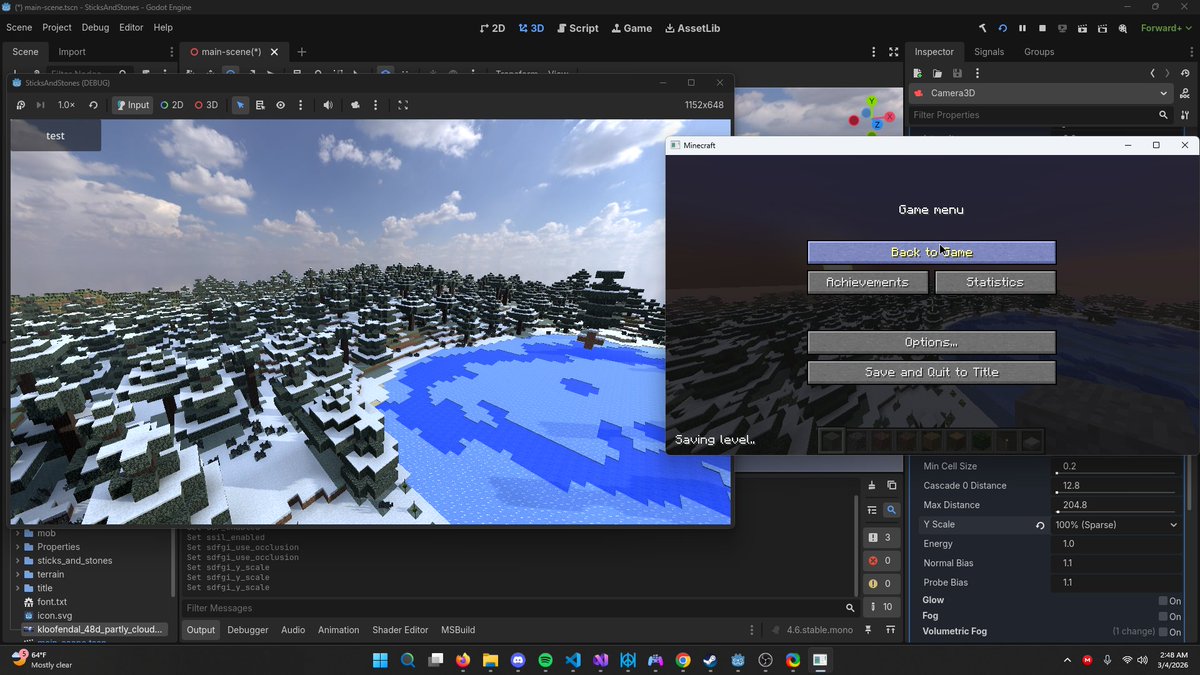Expand the terrain folder

(x=18, y=574)
